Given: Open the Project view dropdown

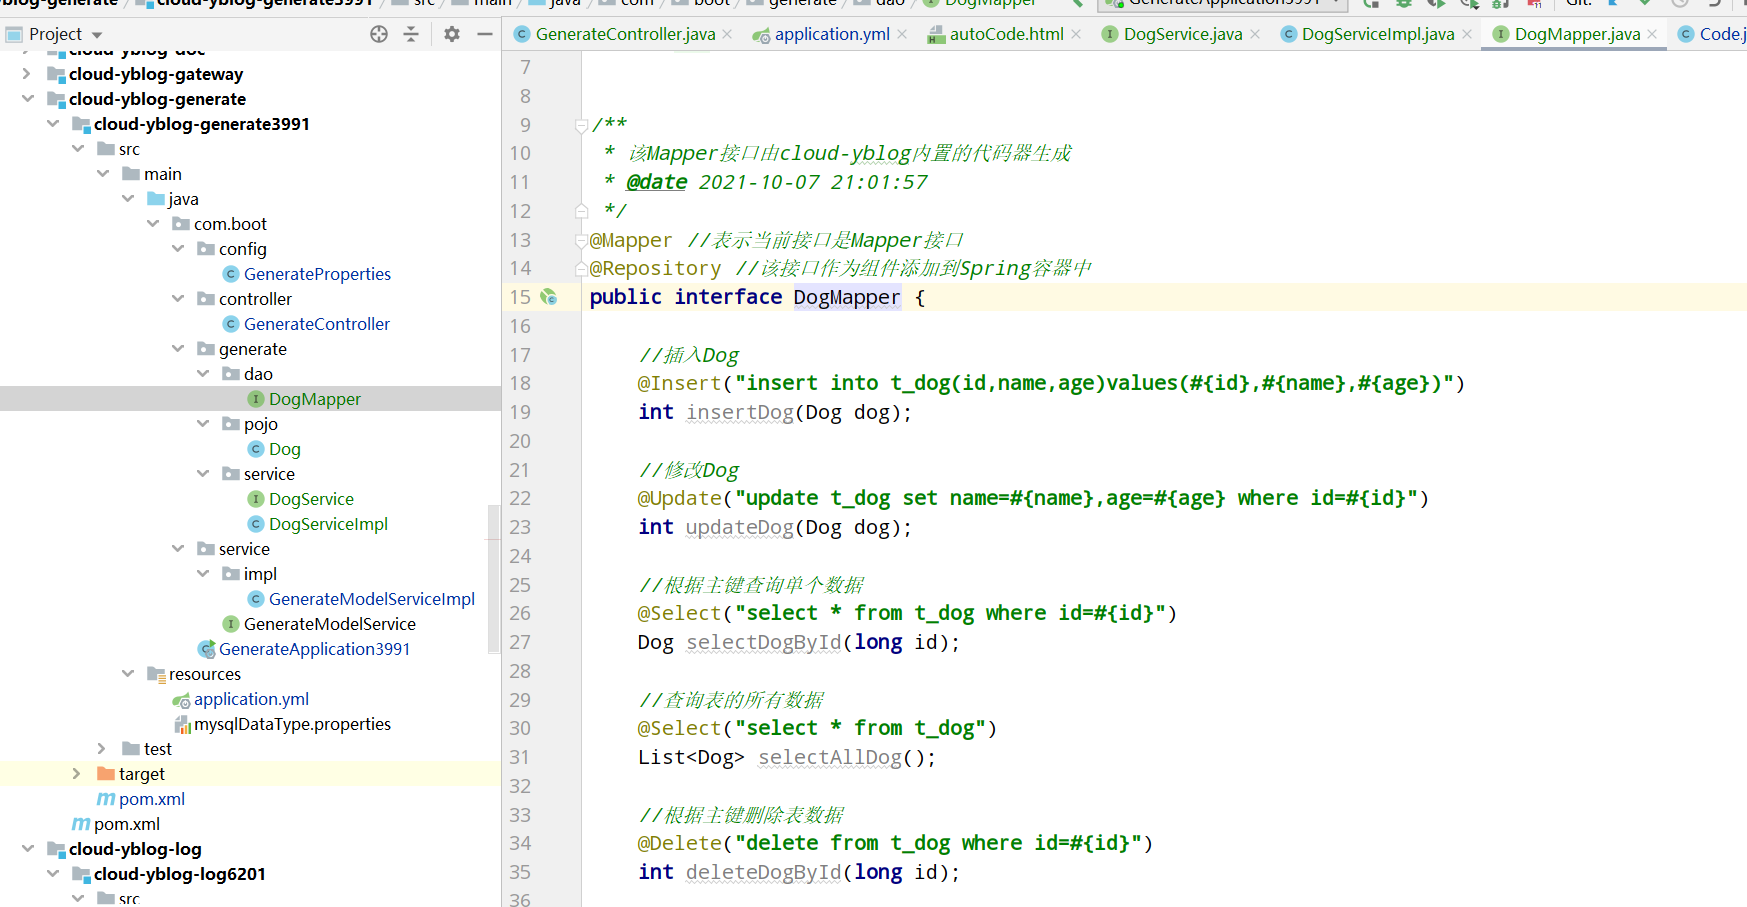Looking at the screenshot, I should pyautogui.click(x=97, y=35).
